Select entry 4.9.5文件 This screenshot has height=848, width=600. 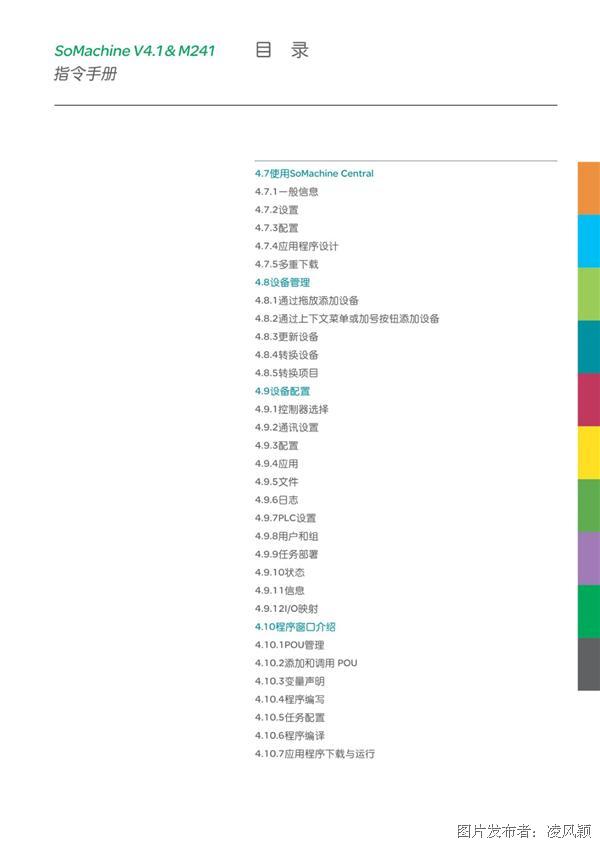[x=276, y=482]
